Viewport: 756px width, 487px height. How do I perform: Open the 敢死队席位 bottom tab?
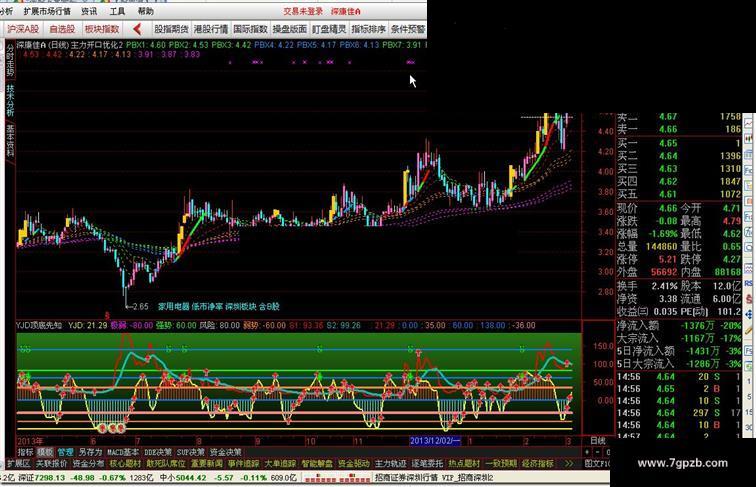click(166, 464)
